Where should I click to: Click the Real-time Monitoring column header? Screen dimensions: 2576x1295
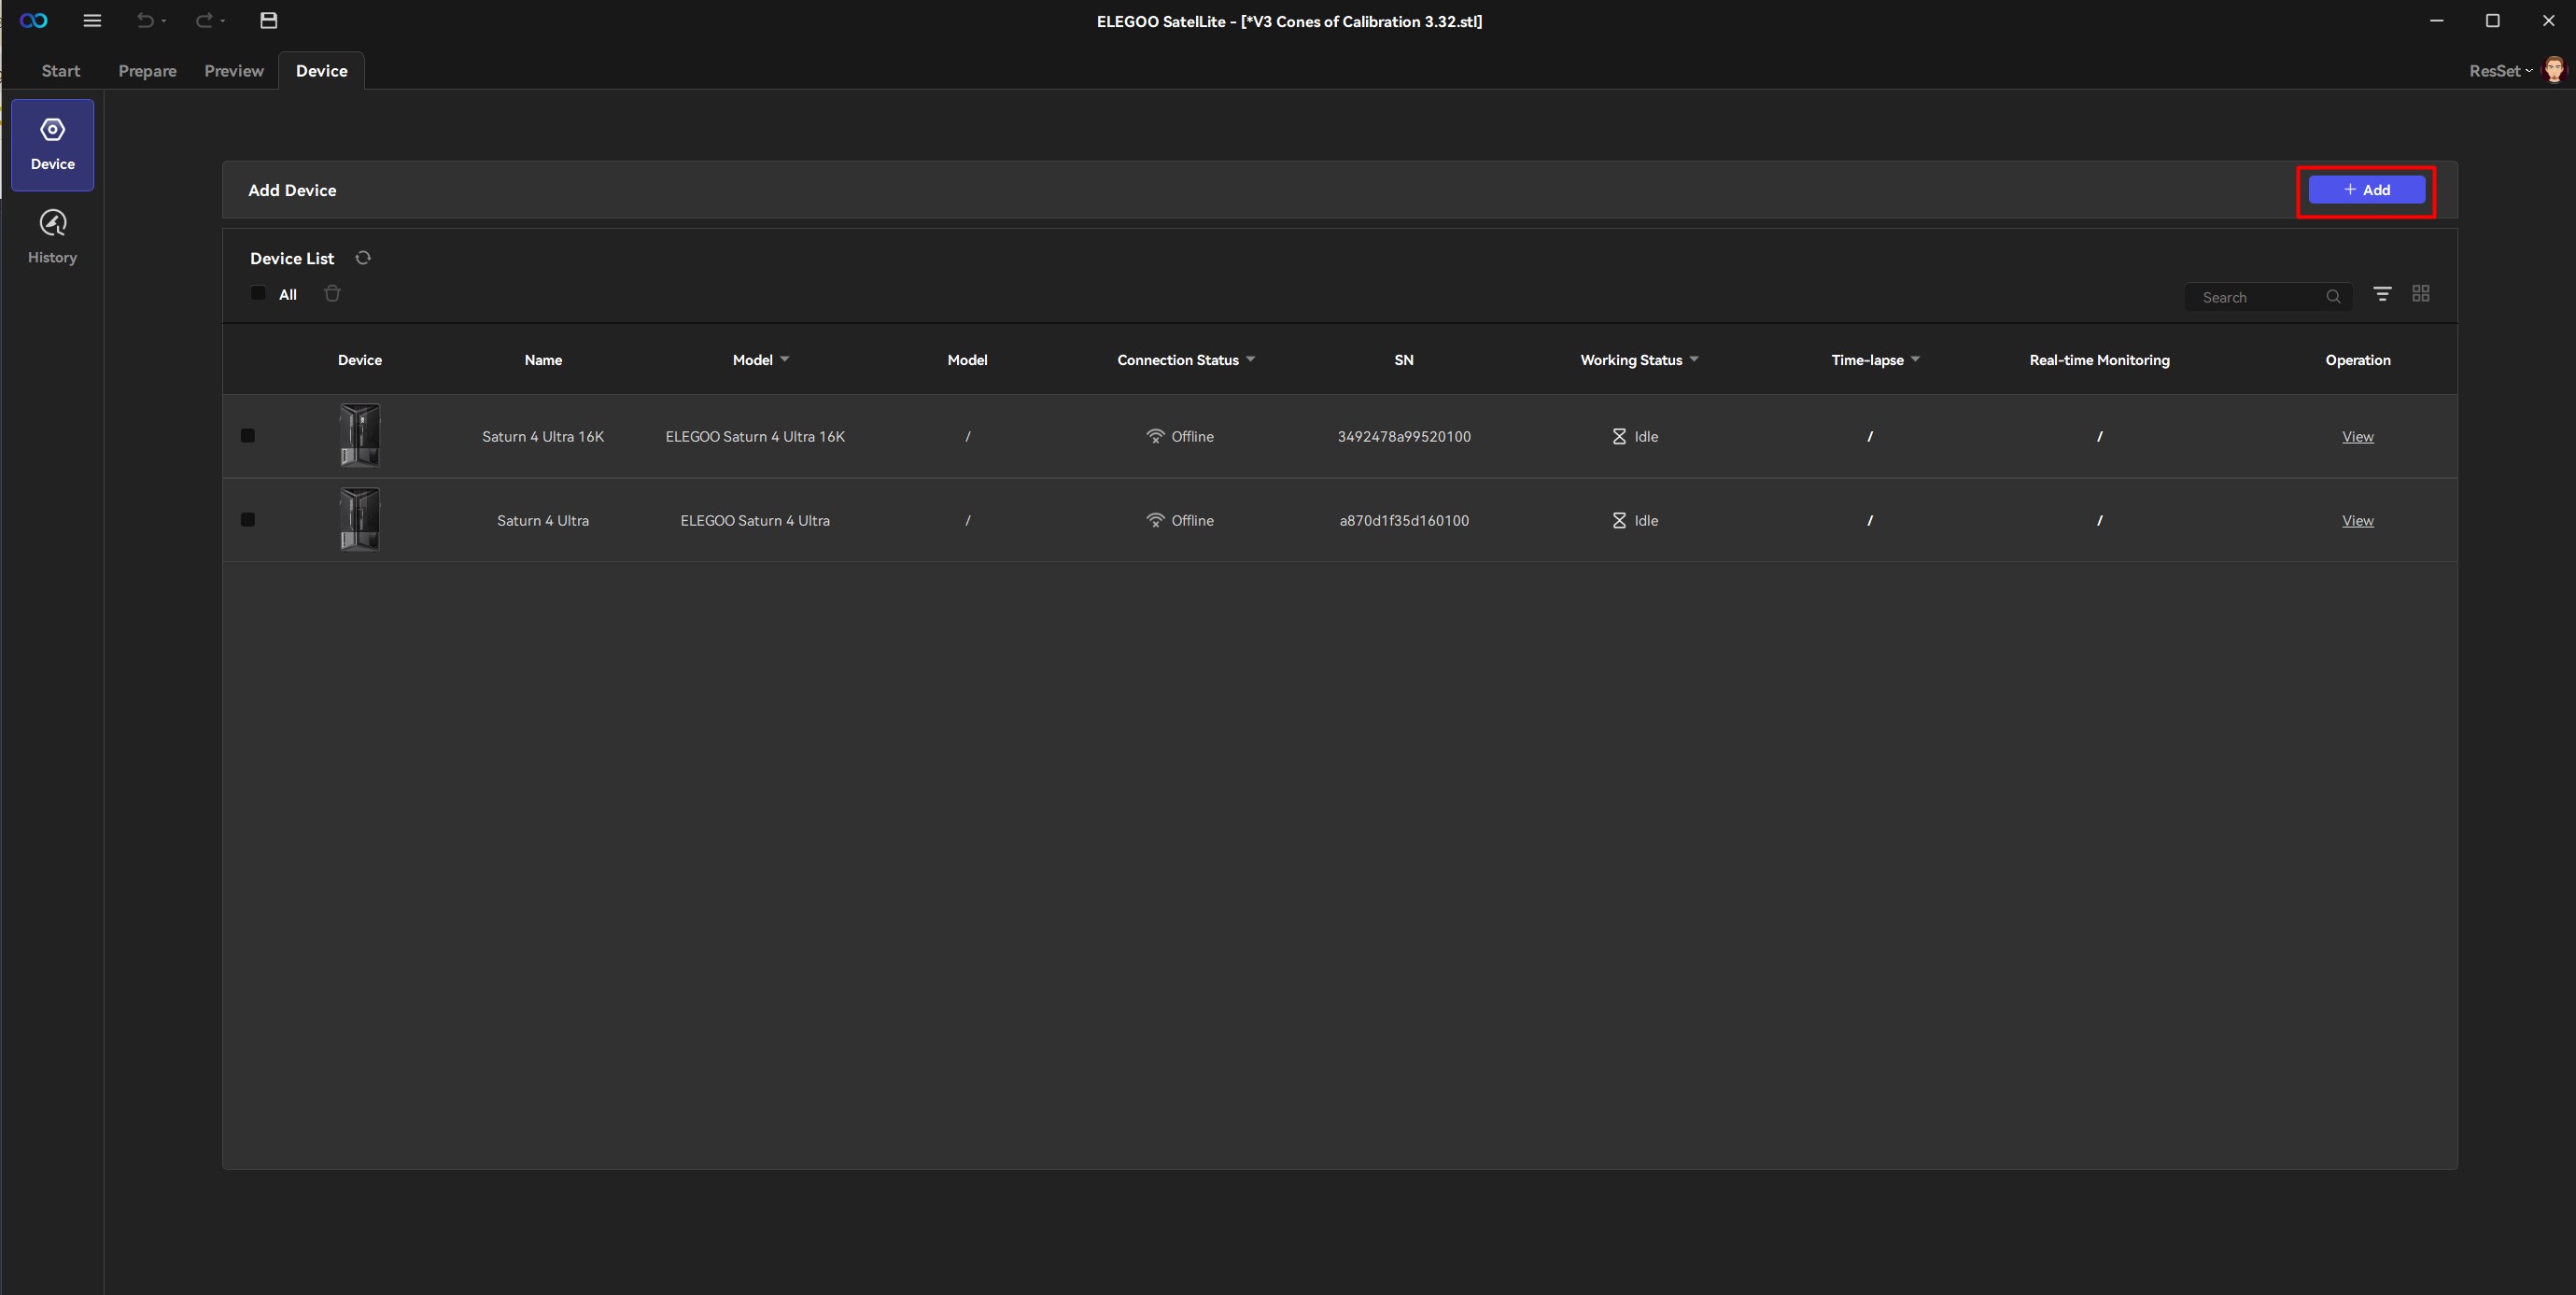[2099, 360]
